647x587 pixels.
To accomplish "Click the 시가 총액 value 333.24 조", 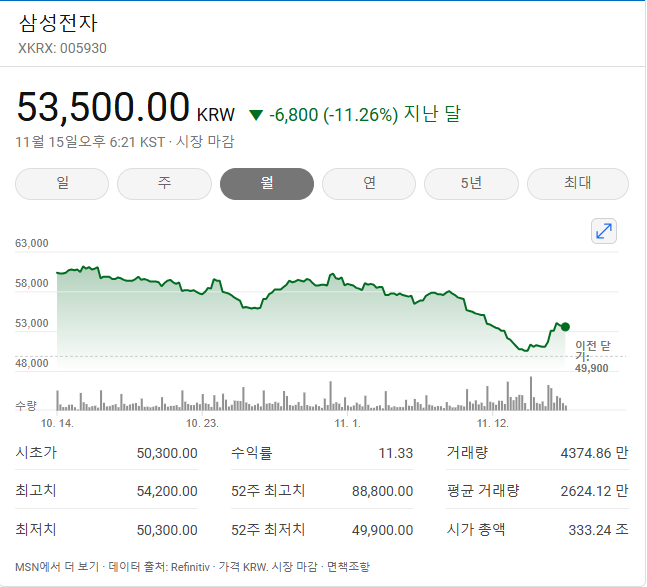I will click(598, 530).
